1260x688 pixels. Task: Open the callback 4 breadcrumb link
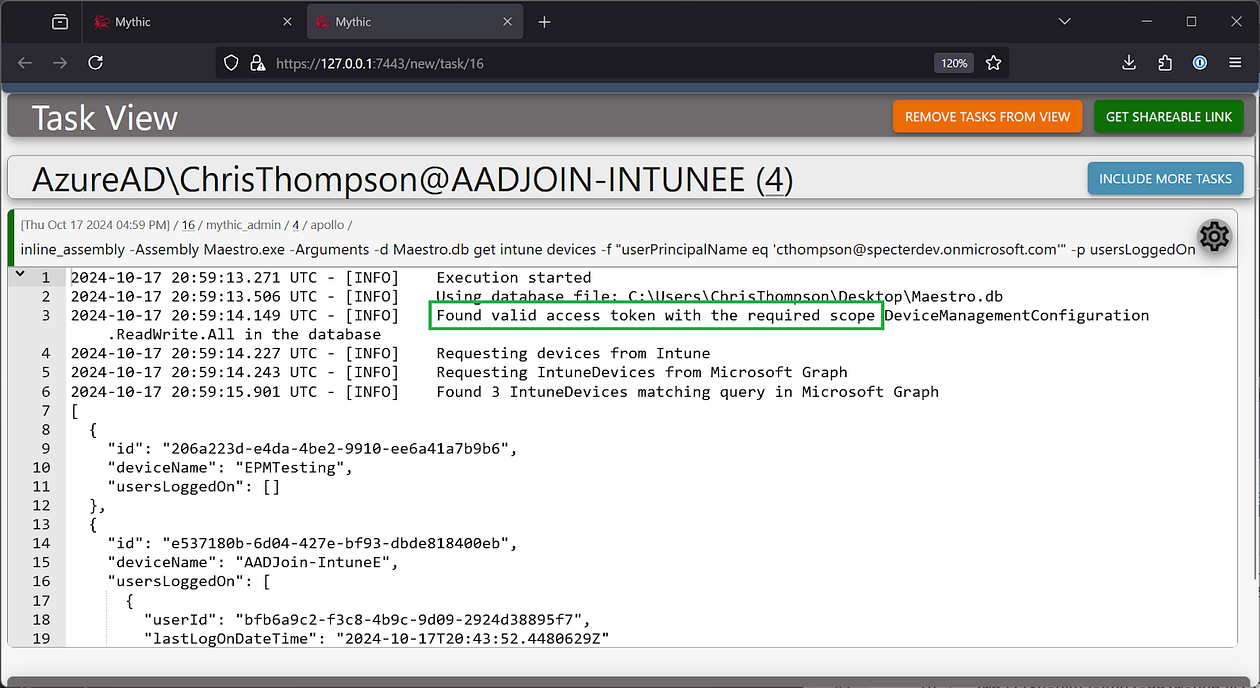[x=296, y=225]
